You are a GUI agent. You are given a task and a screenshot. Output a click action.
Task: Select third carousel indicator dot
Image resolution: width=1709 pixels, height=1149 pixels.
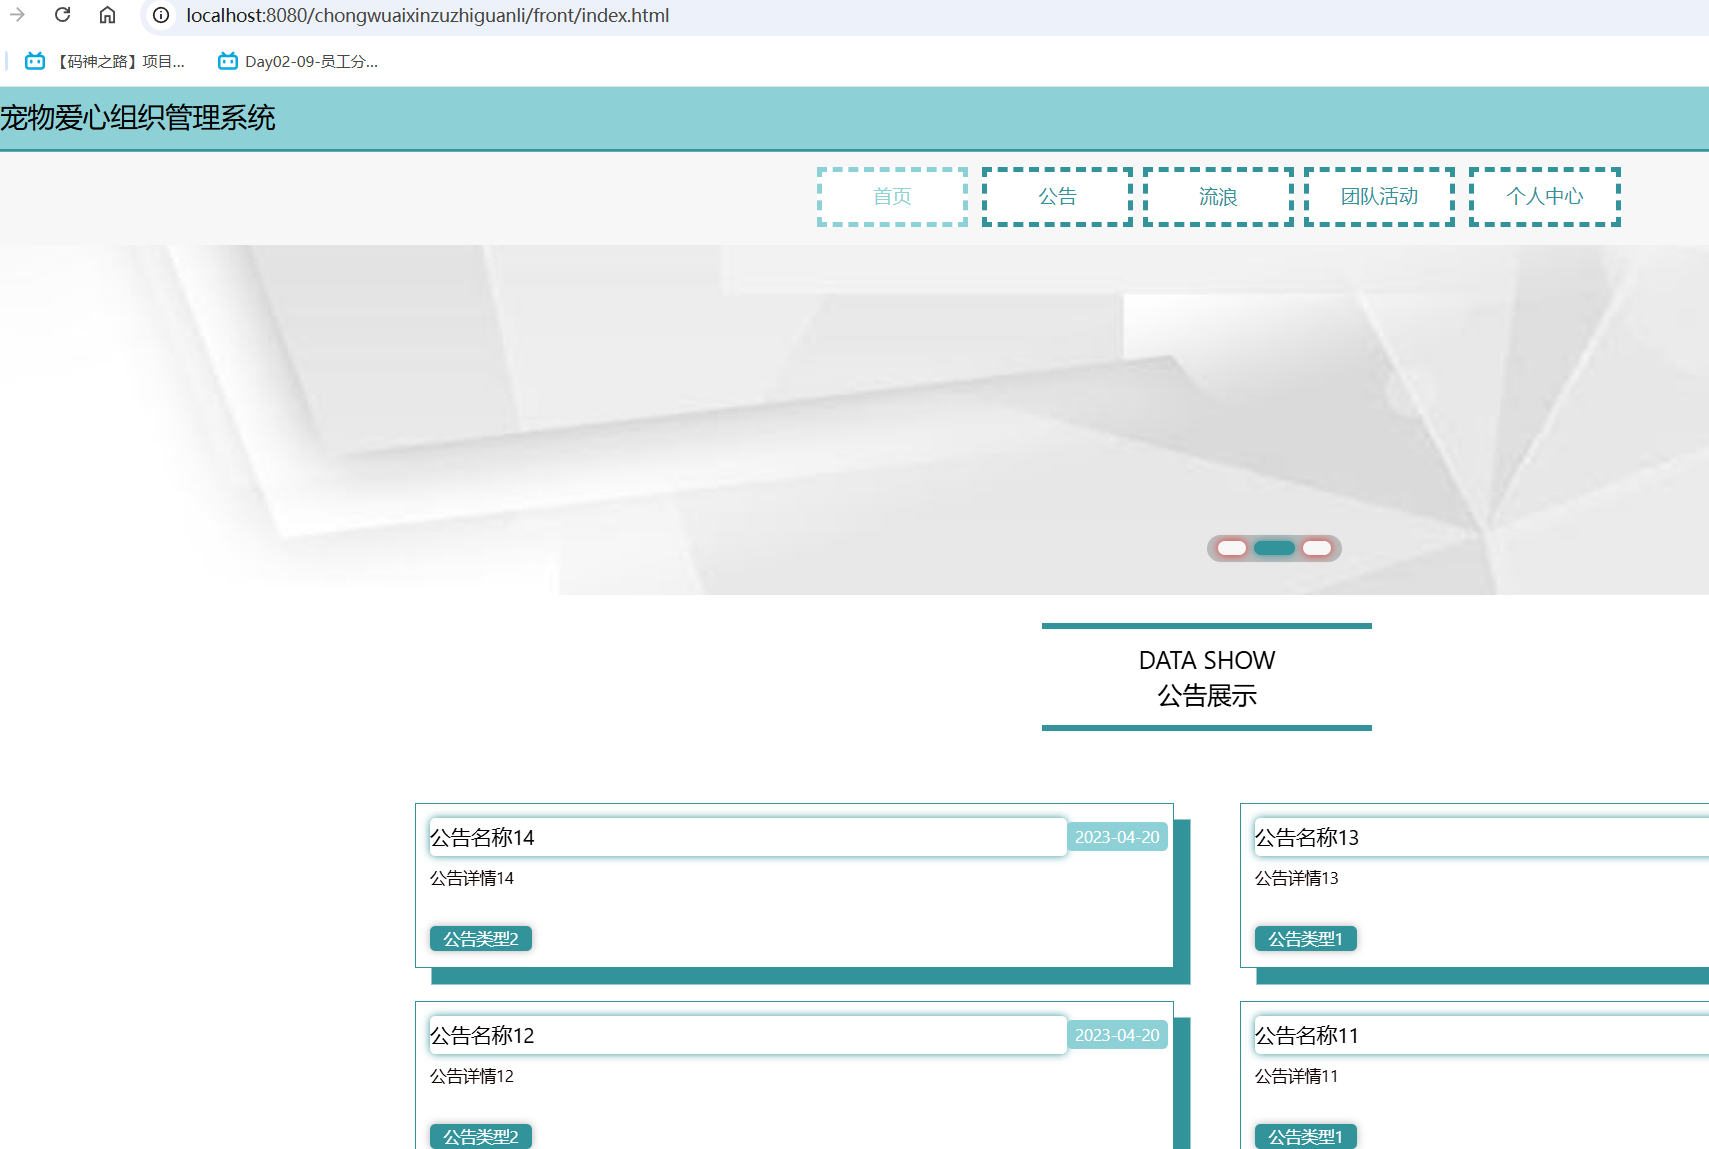pos(1317,548)
